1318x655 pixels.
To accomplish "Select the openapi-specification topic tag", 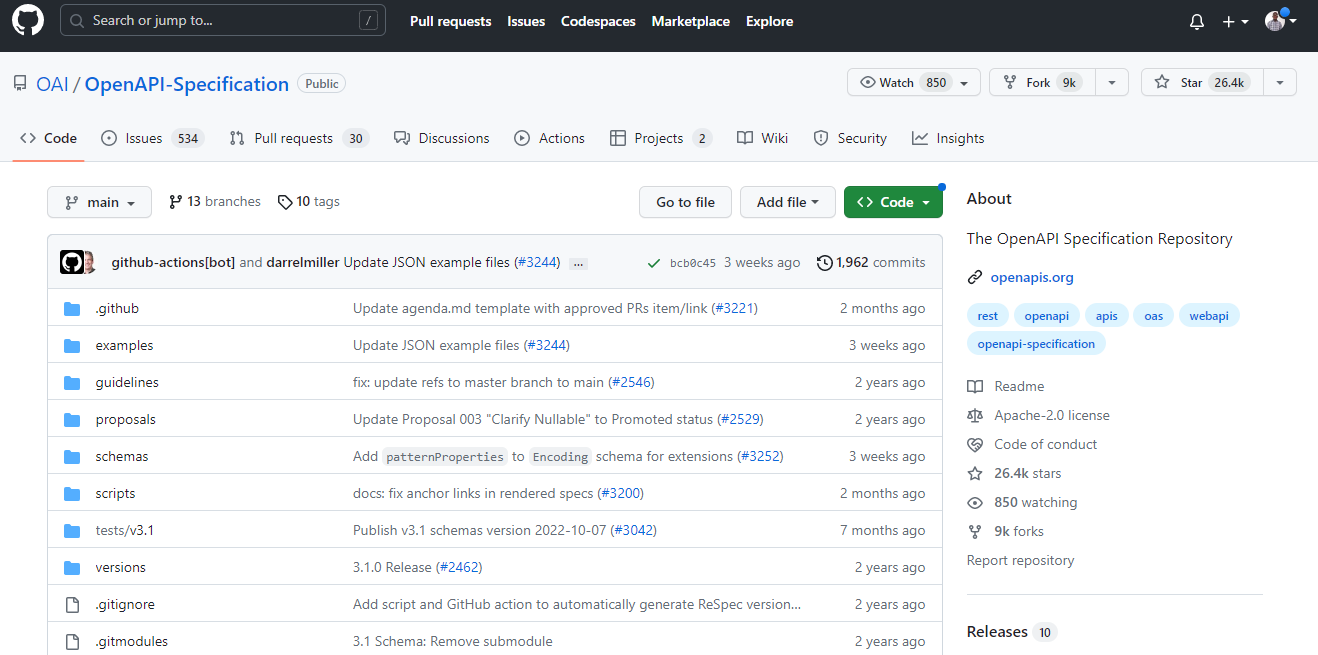I will [x=1036, y=343].
